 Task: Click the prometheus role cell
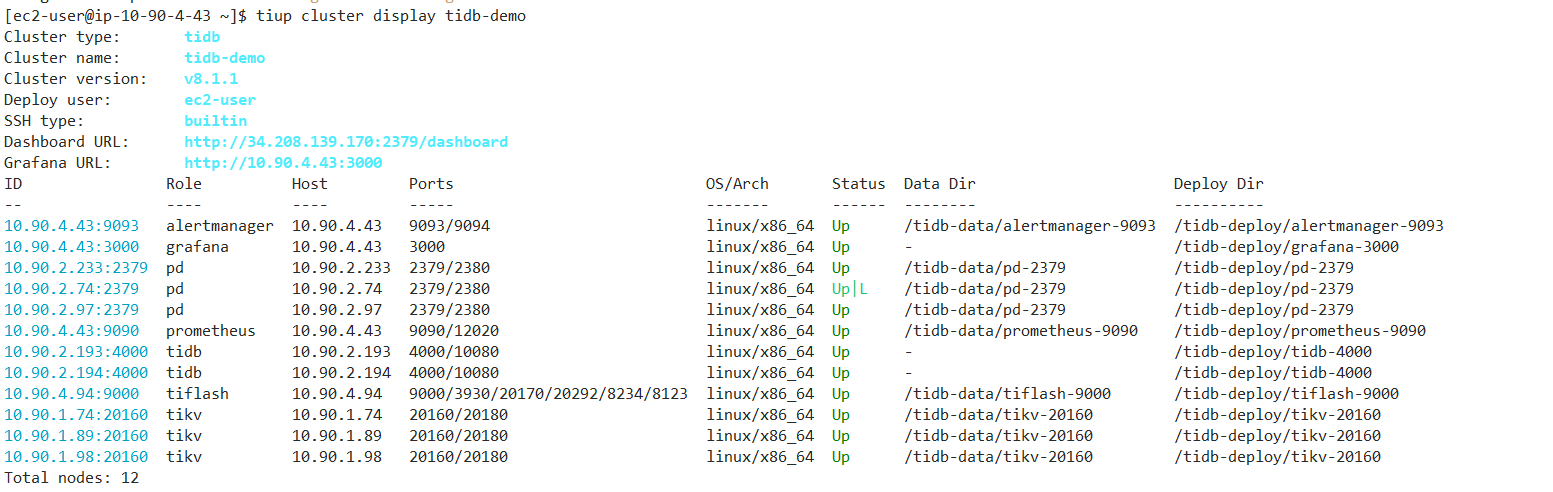coord(211,331)
